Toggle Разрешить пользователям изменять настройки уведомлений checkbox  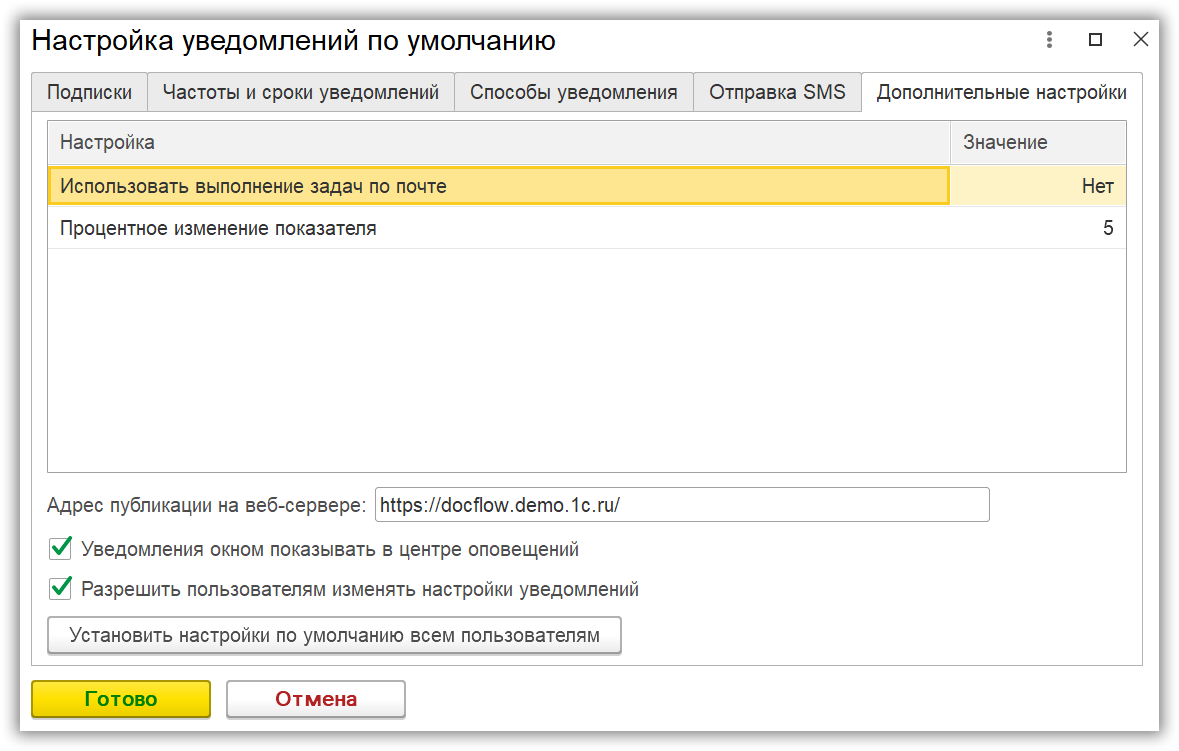coord(61,588)
